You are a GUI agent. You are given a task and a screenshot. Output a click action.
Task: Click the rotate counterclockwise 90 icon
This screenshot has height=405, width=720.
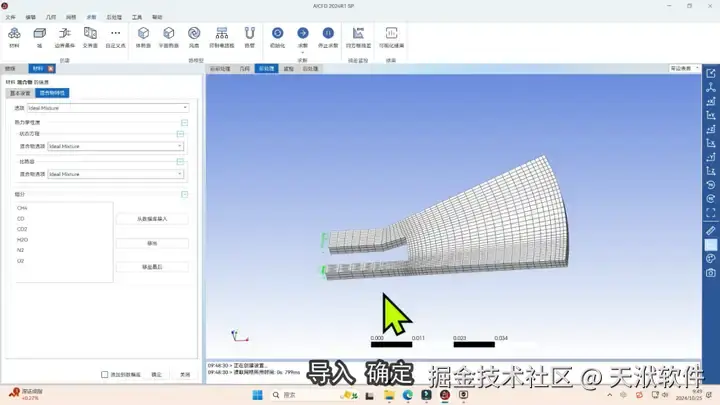pyautogui.click(x=711, y=185)
